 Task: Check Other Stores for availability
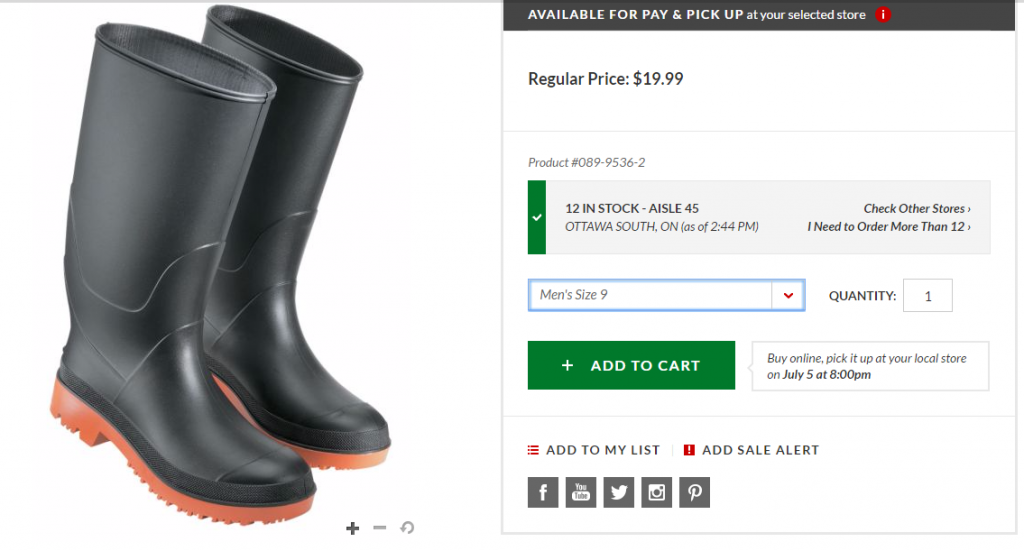[917, 209]
